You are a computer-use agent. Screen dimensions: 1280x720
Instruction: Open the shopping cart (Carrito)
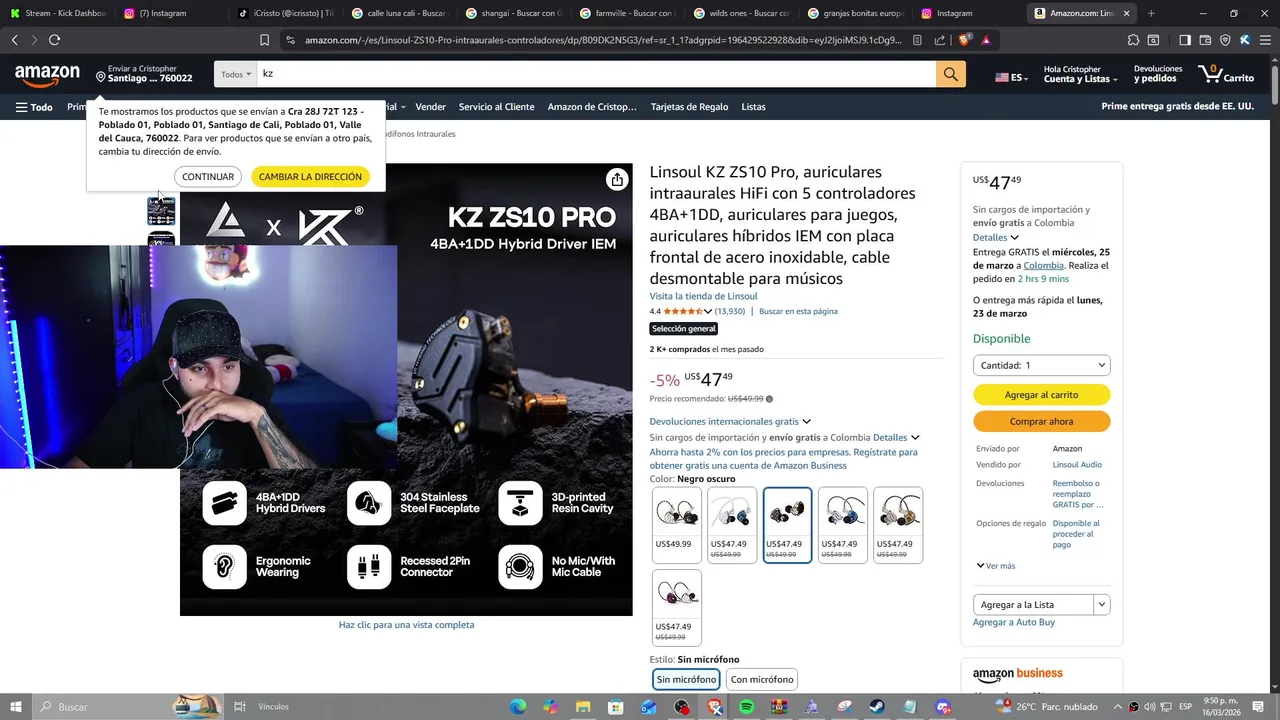point(1226,74)
